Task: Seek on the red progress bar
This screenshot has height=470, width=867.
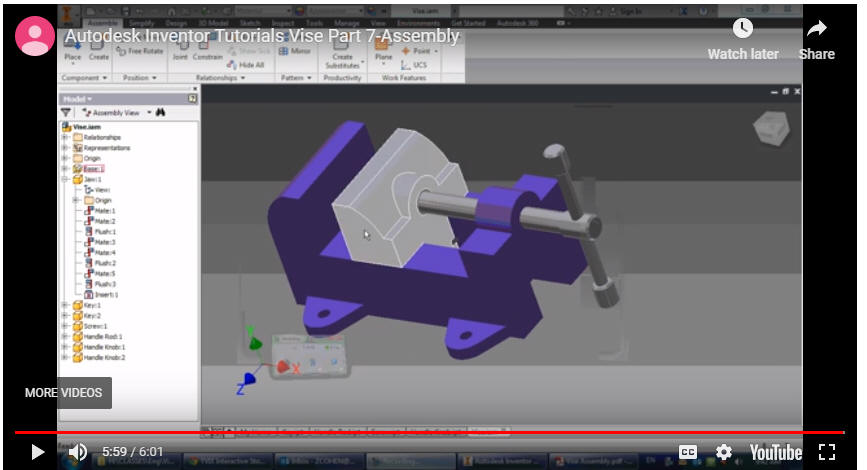Action: click(x=400, y=433)
